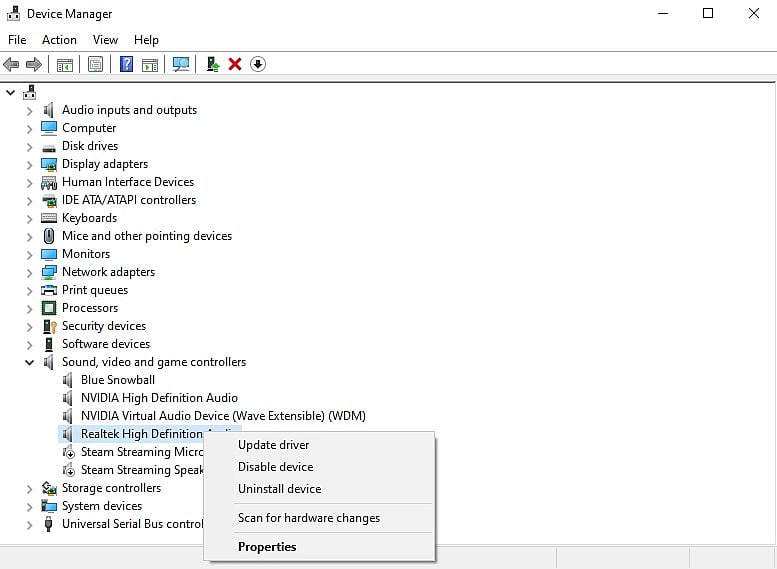777x569 pixels.
Task: Open Properties from the context menu
Action: [320, 547]
